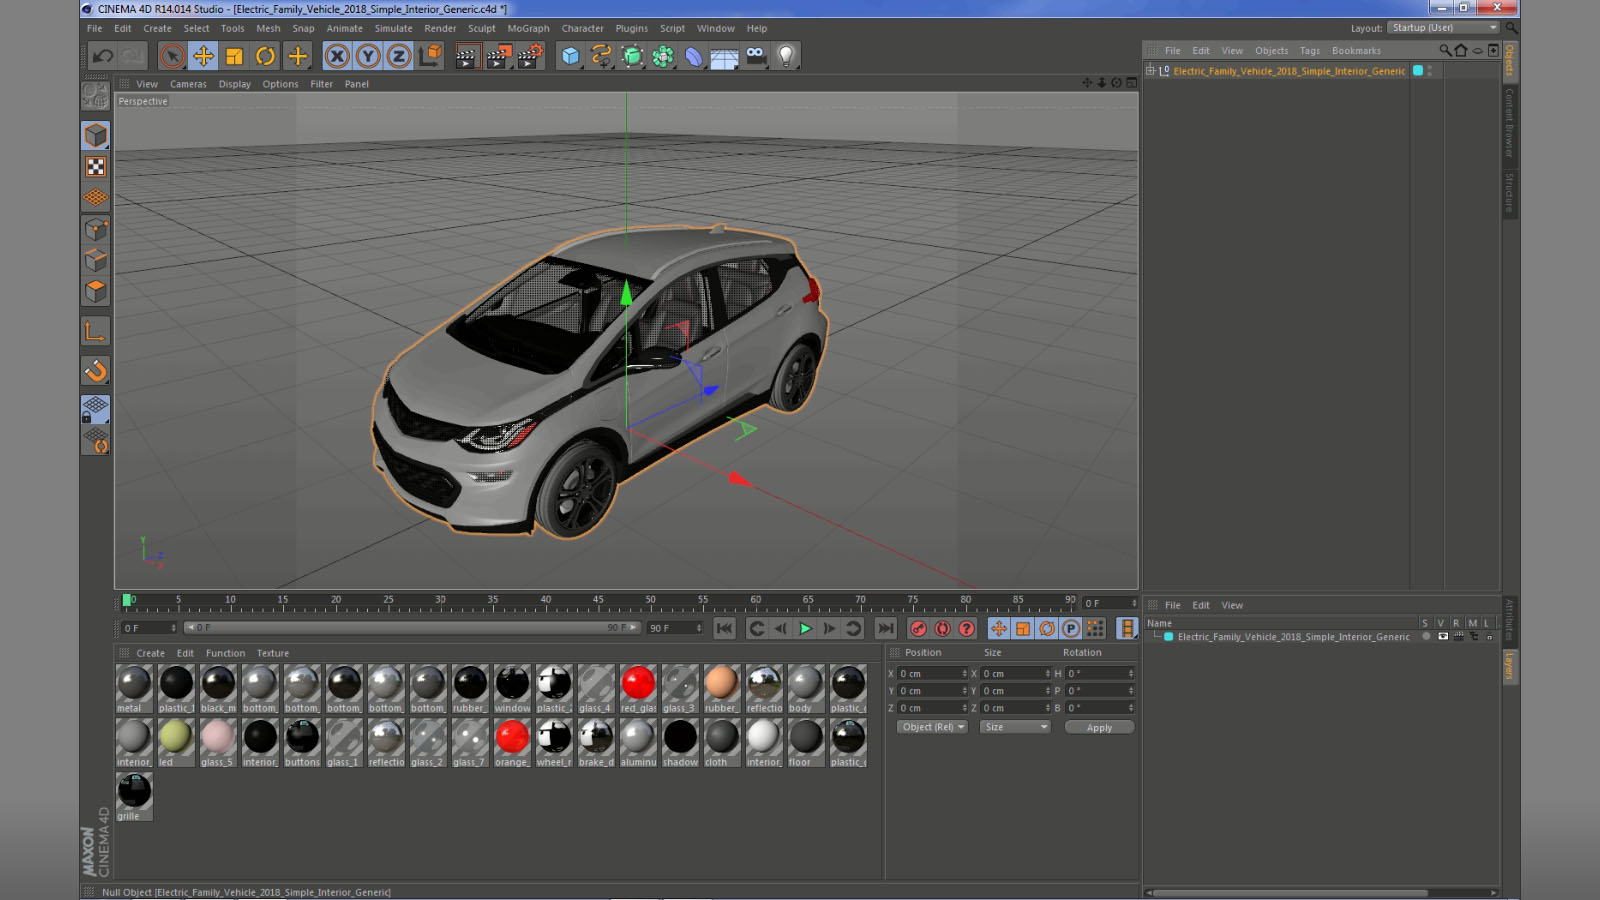Activate the Rotate tool

coord(265,56)
